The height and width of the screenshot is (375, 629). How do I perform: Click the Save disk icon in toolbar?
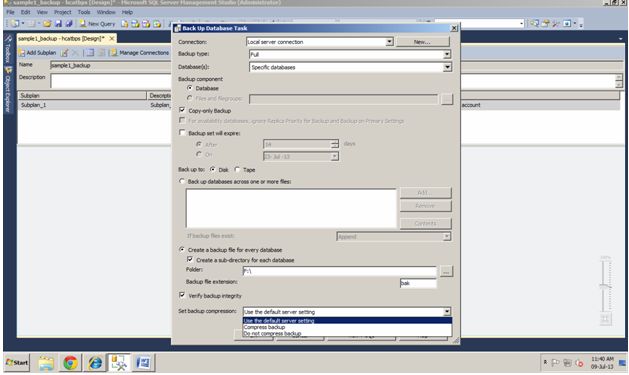click(x=59, y=24)
